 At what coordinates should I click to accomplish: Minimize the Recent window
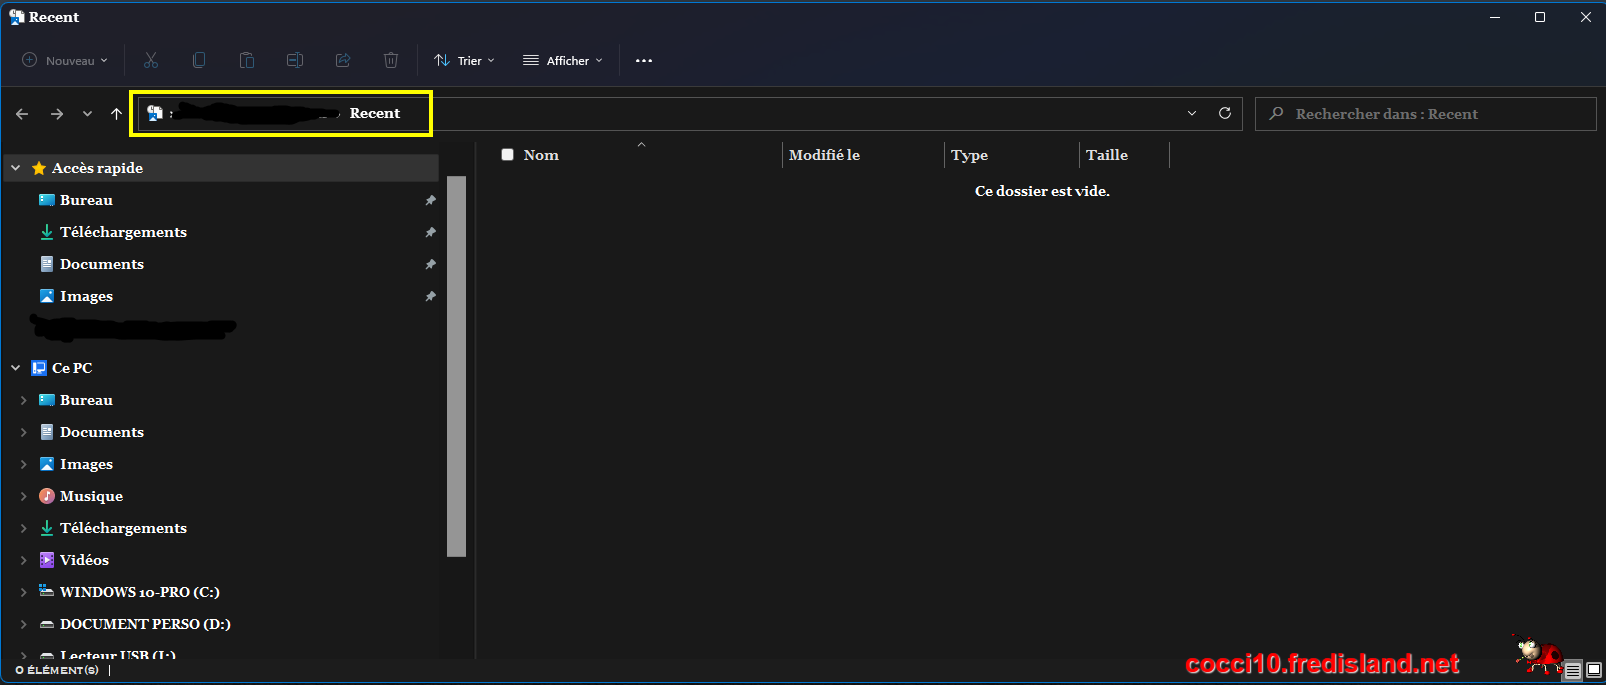(1495, 17)
